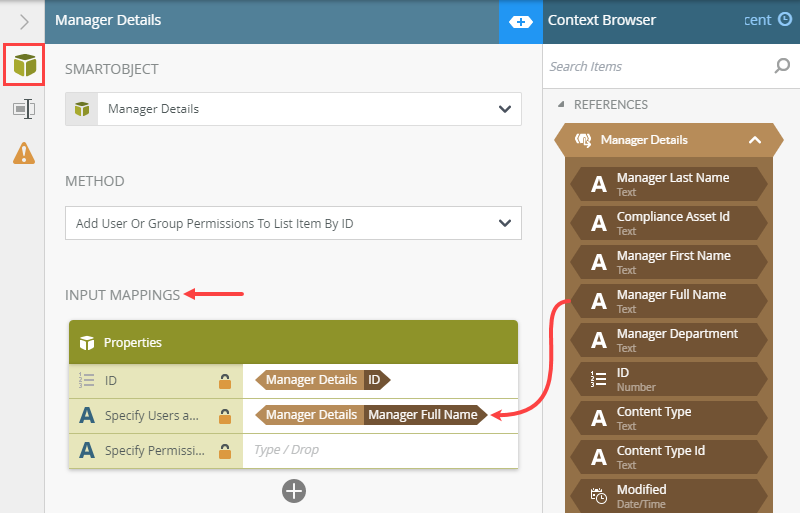This screenshot has width=800, height=513.
Task: Open the SmartObject tab icon in sidebar
Action: tap(23, 65)
